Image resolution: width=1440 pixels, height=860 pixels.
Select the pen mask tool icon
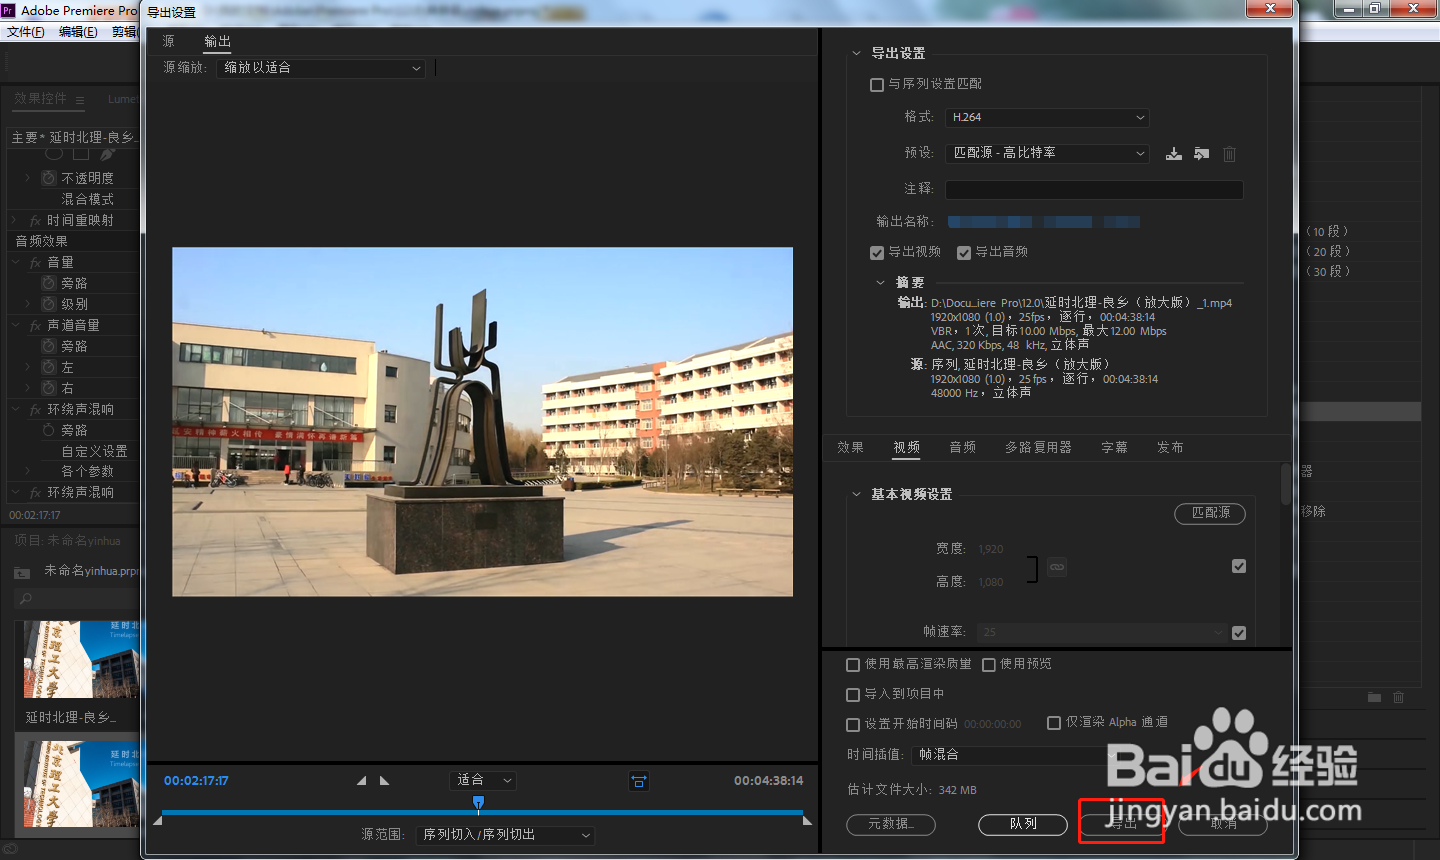[107, 155]
